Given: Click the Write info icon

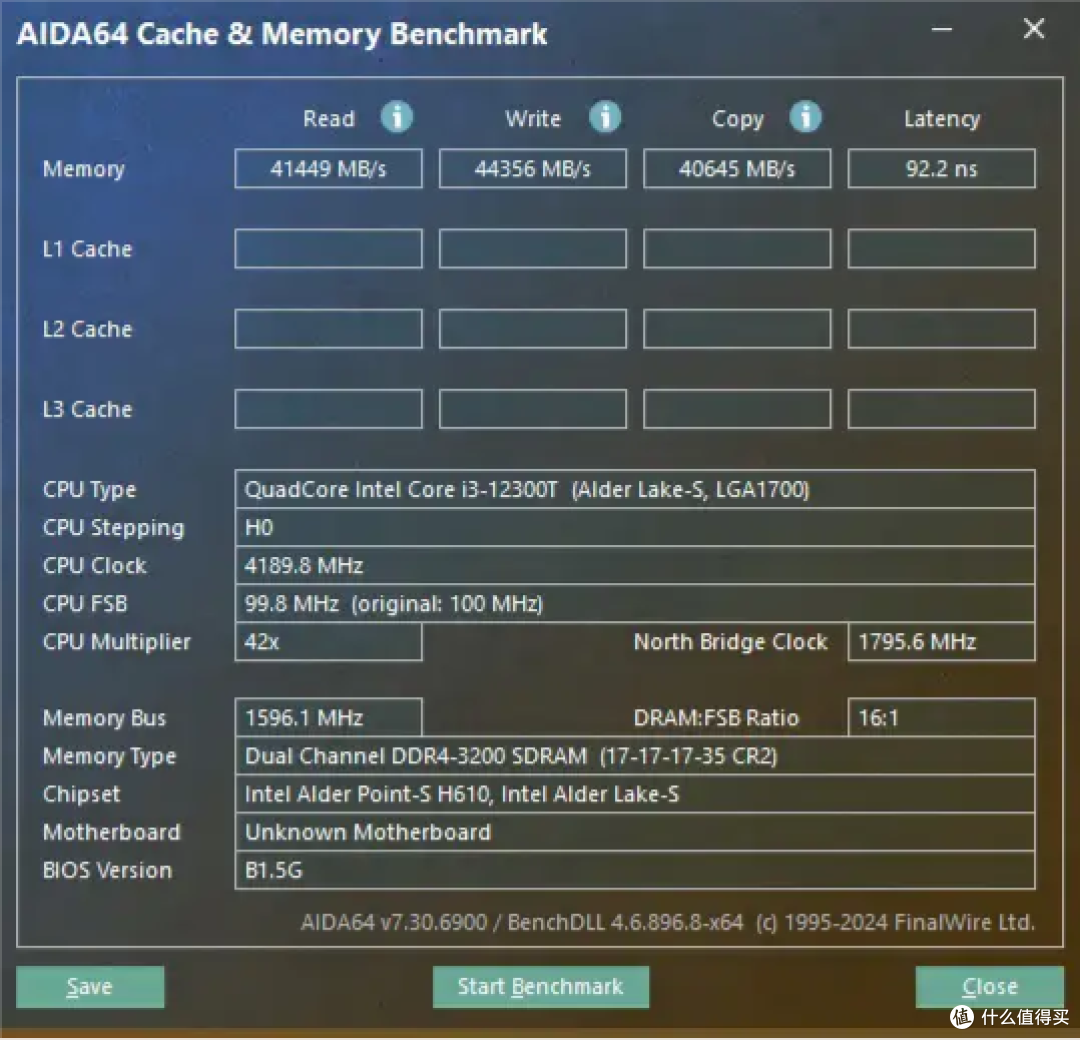Looking at the screenshot, I should [x=605, y=117].
